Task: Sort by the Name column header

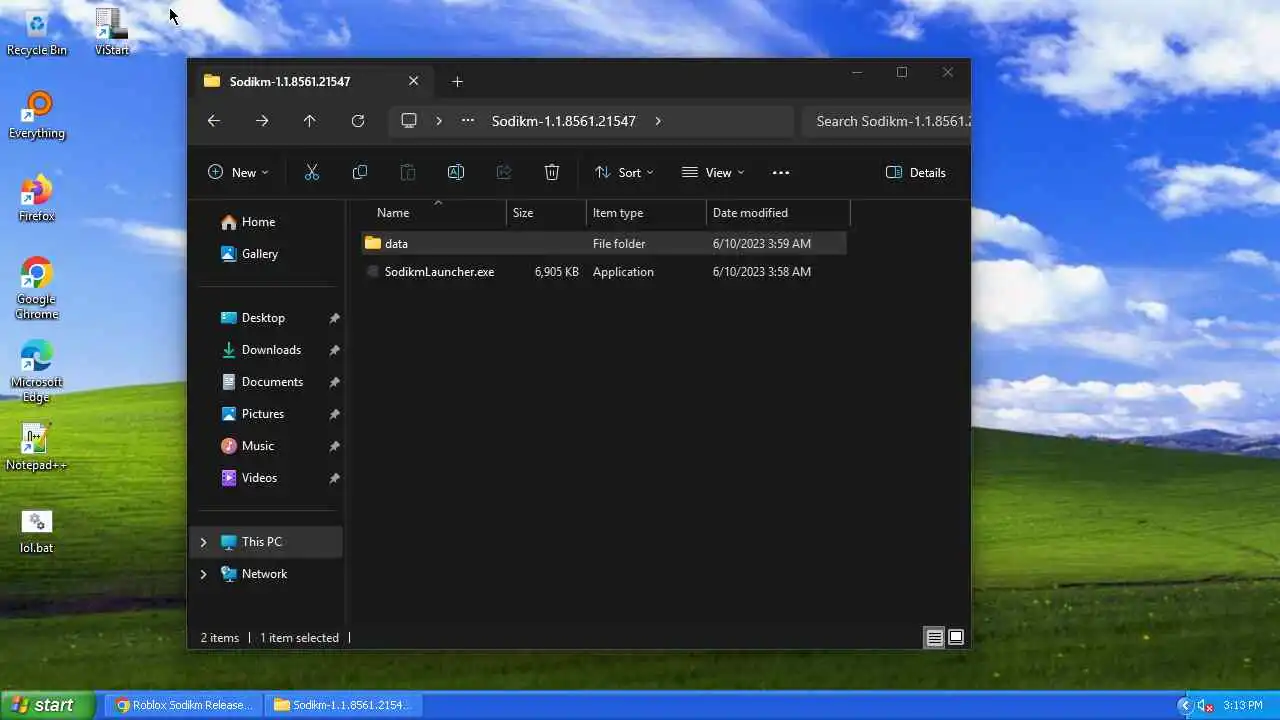Action: pyautogui.click(x=436, y=213)
